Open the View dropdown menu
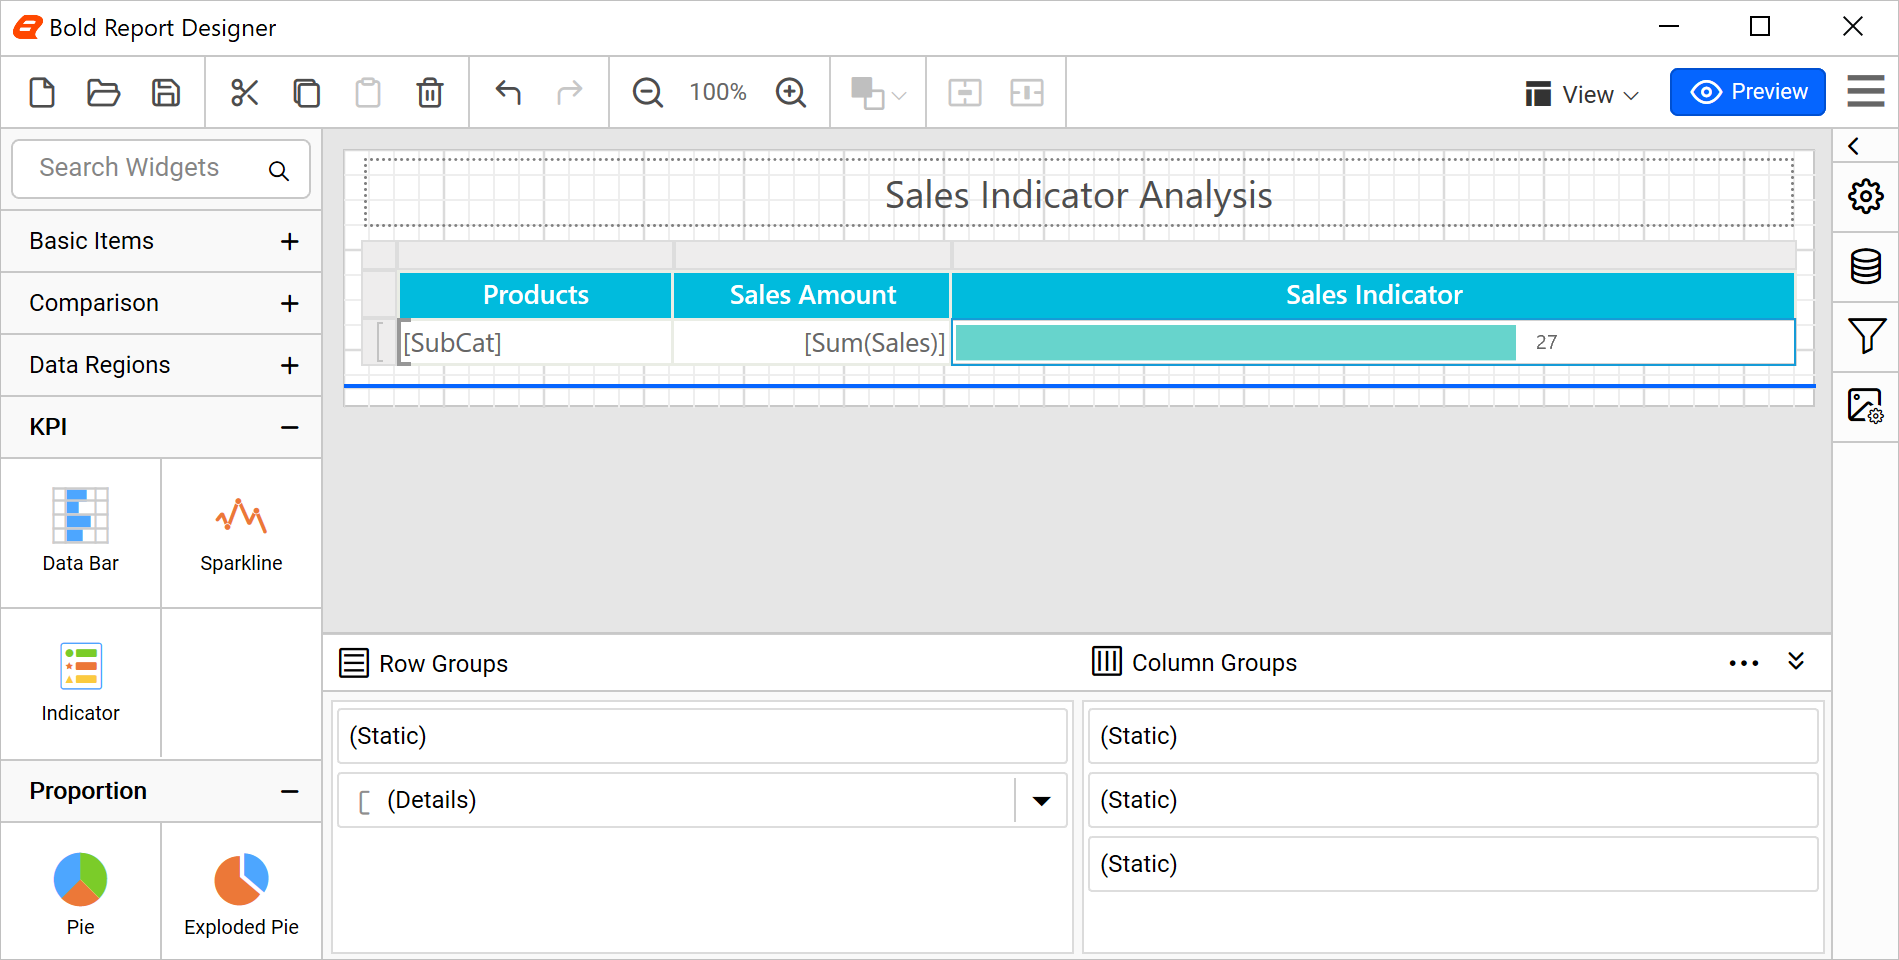The width and height of the screenshot is (1899, 960). coord(1582,94)
